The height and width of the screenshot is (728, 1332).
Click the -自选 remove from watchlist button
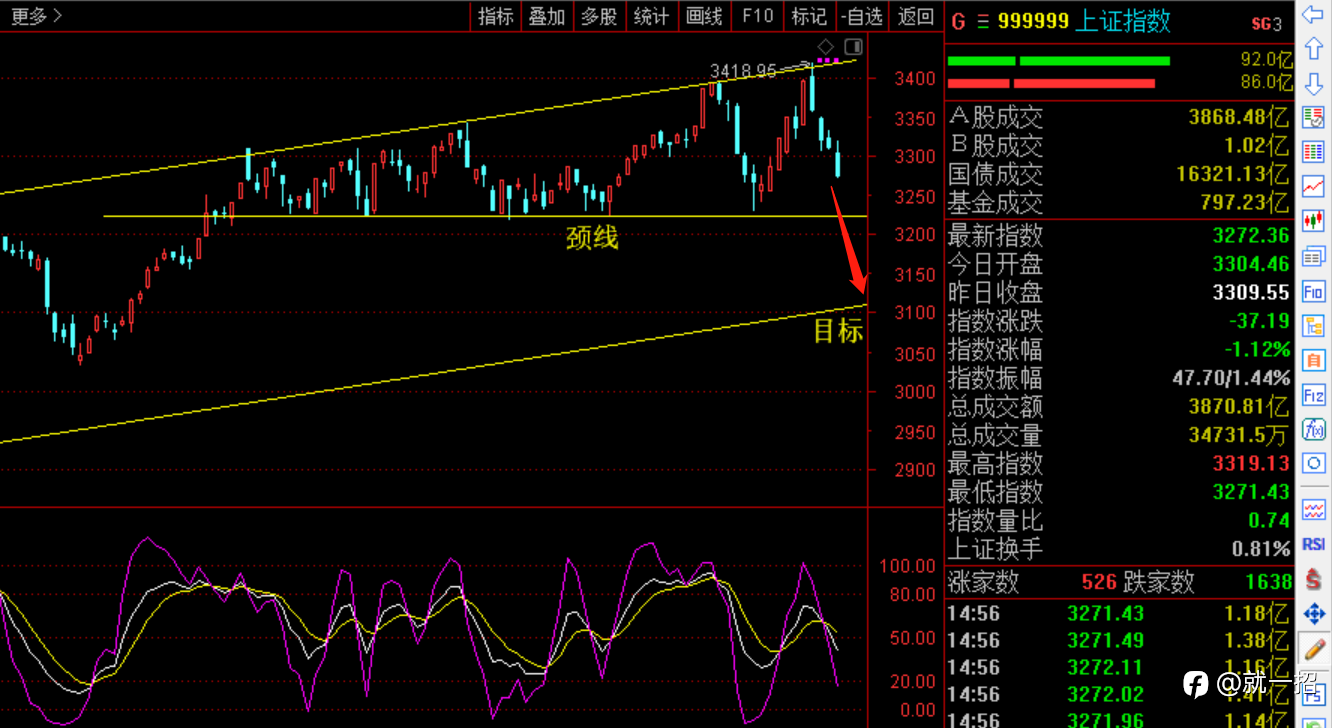point(862,16)
